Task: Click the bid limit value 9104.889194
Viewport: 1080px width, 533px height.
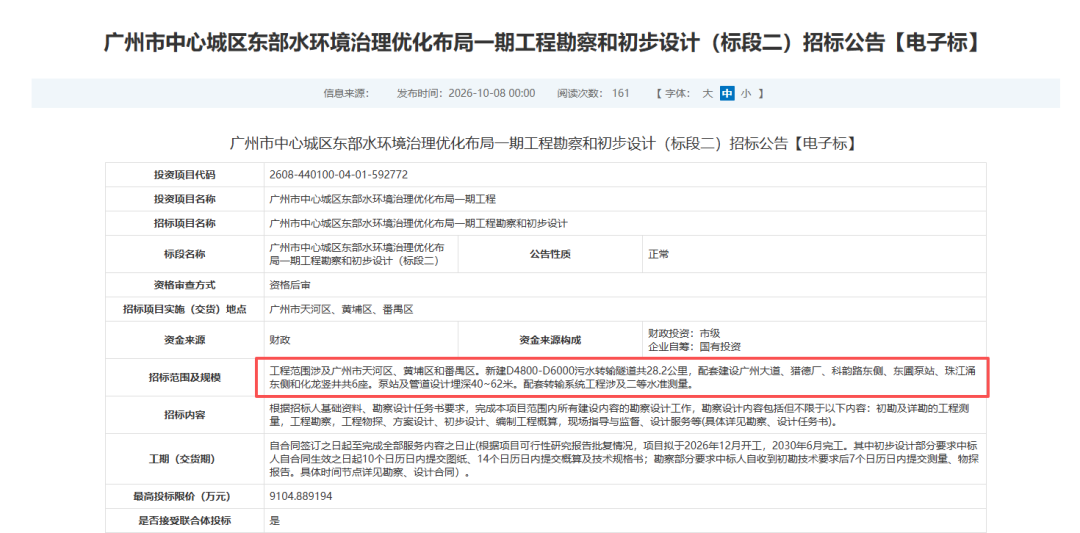Action: (301, 496)
